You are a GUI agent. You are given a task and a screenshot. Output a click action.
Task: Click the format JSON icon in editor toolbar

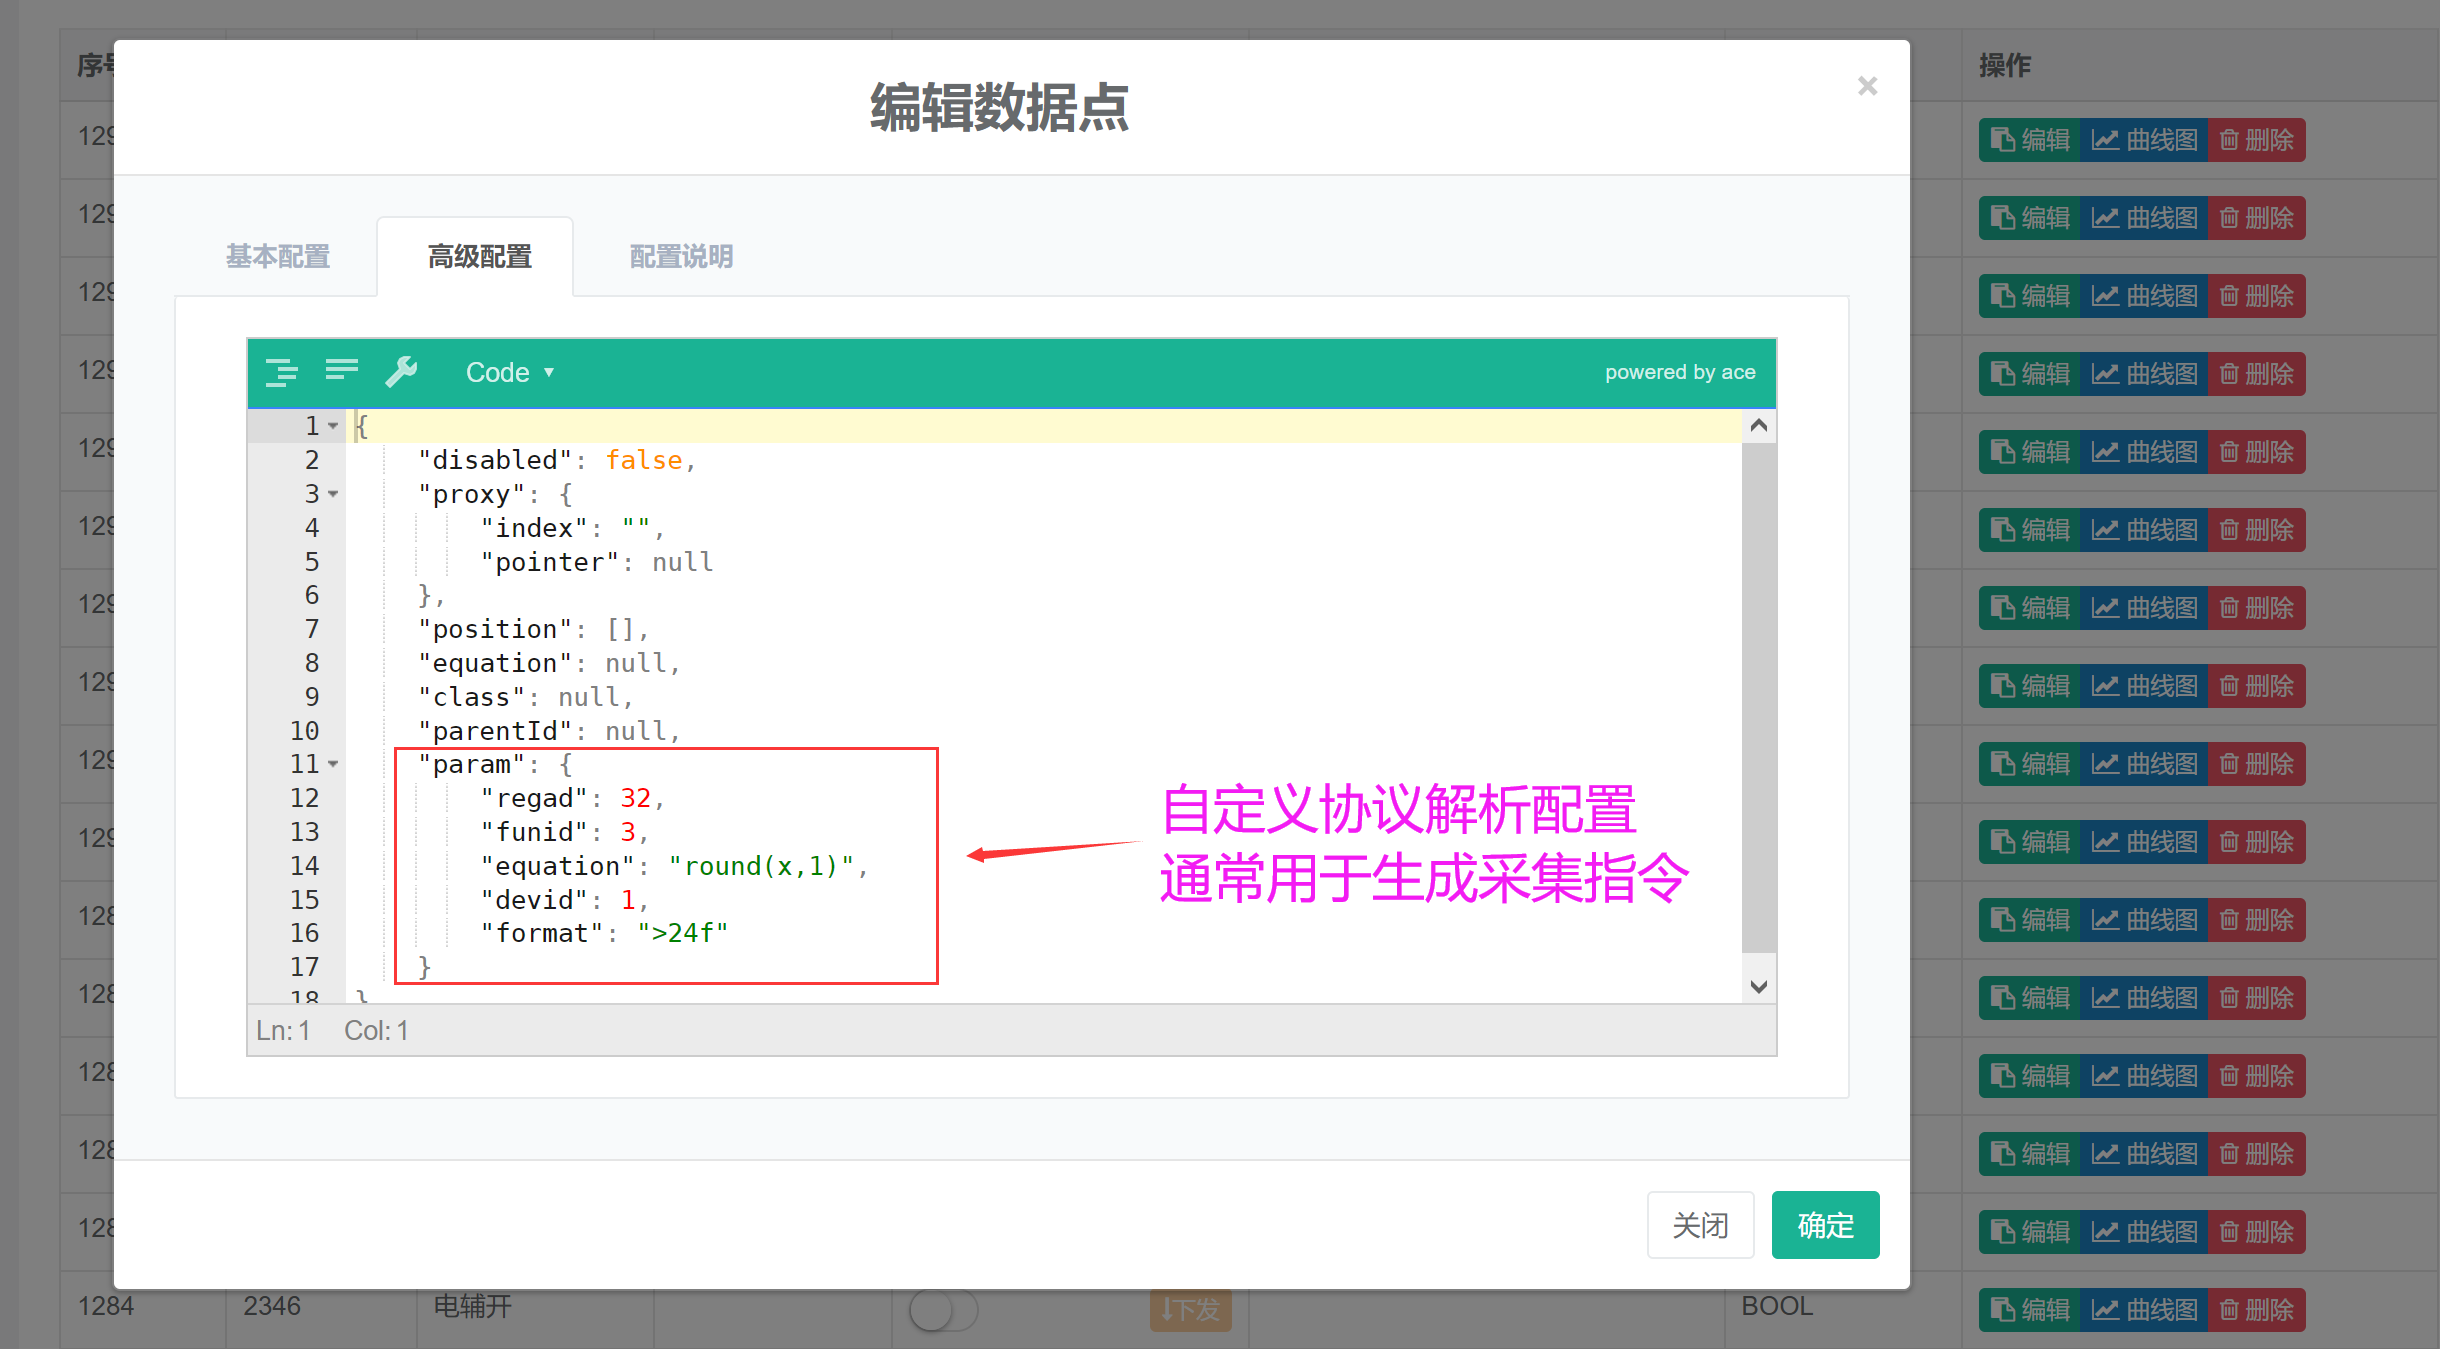pyautogui.click(x=281, y=372)
